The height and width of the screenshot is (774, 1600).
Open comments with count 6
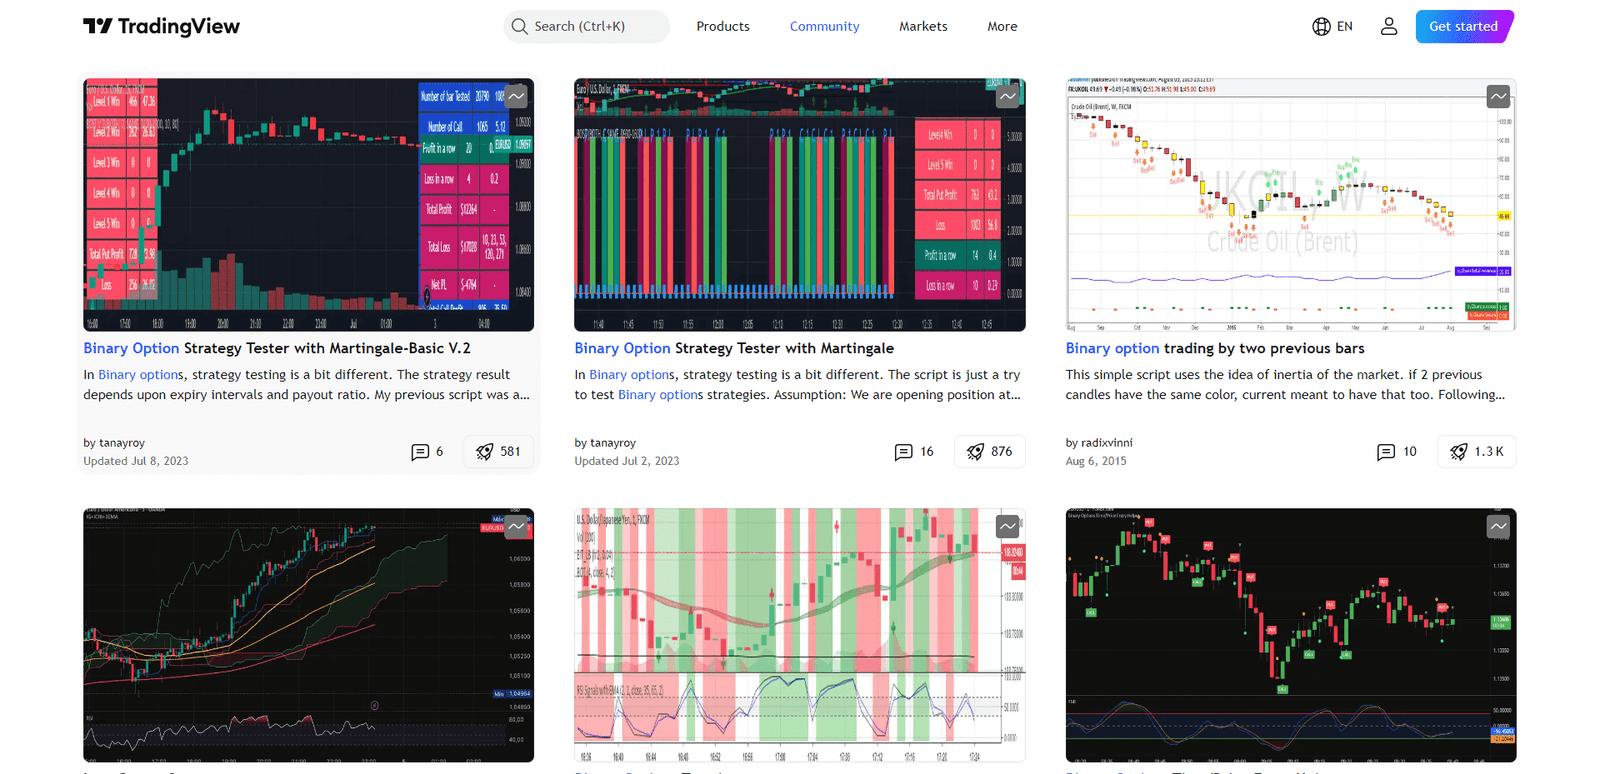click(427, 452)
